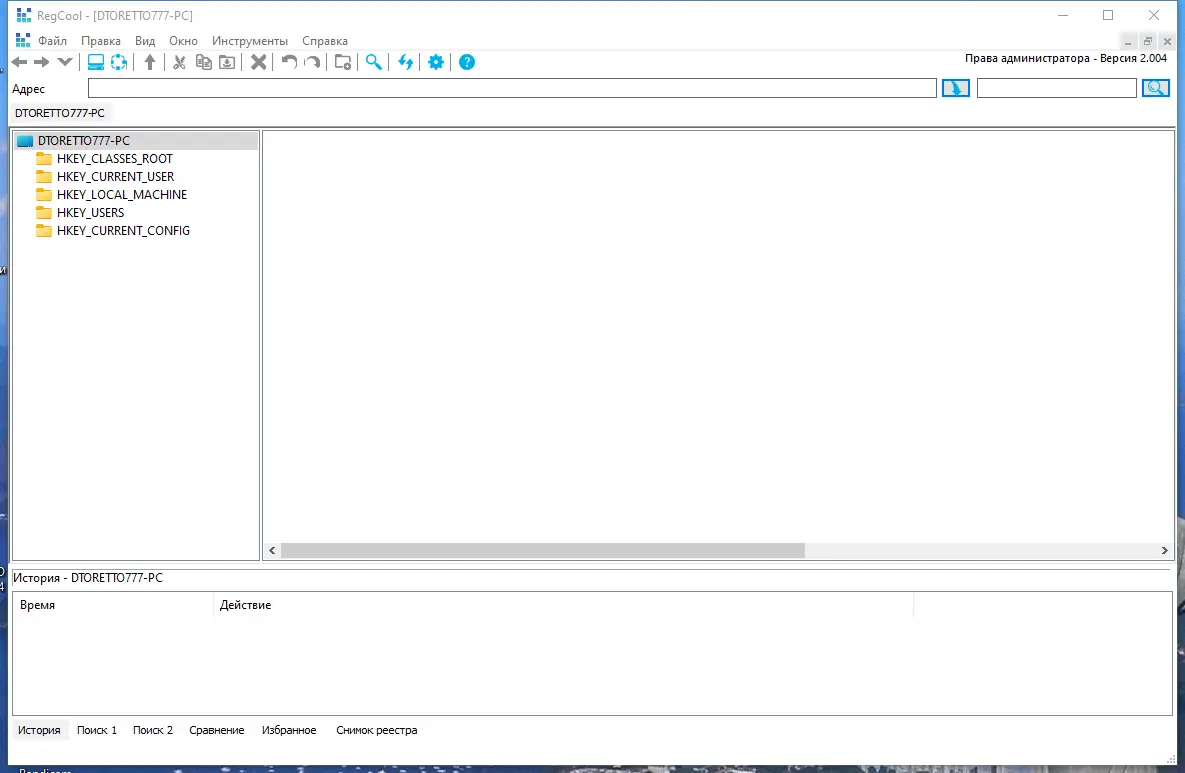
Task: Open the Вид menu
Action: [145, 41]
